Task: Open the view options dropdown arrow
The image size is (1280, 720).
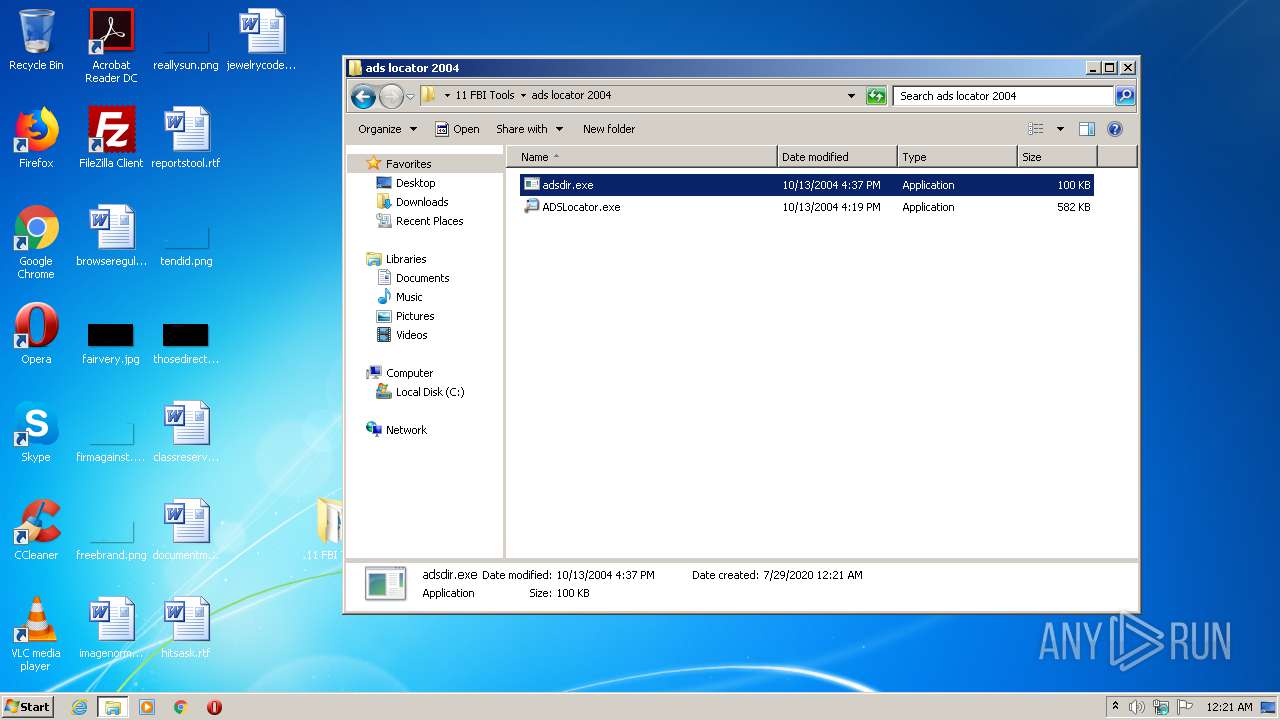Action: tap(1060, 129)
